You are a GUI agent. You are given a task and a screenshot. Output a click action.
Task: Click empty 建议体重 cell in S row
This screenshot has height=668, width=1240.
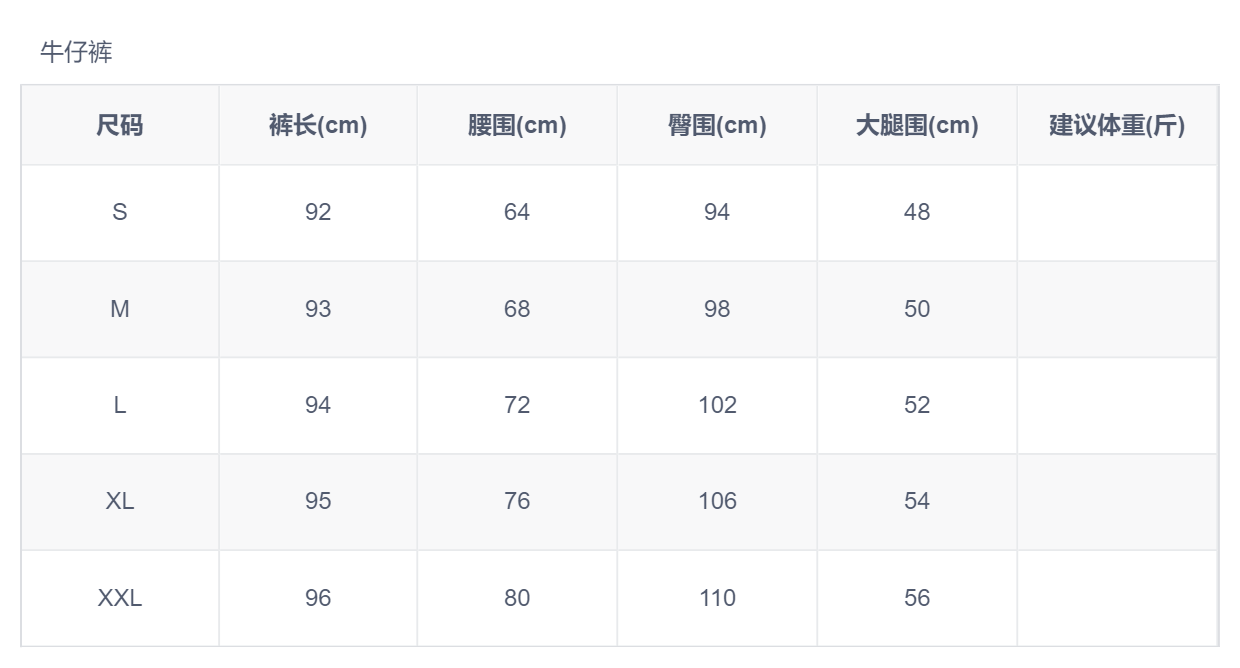tap(1117, 213)
